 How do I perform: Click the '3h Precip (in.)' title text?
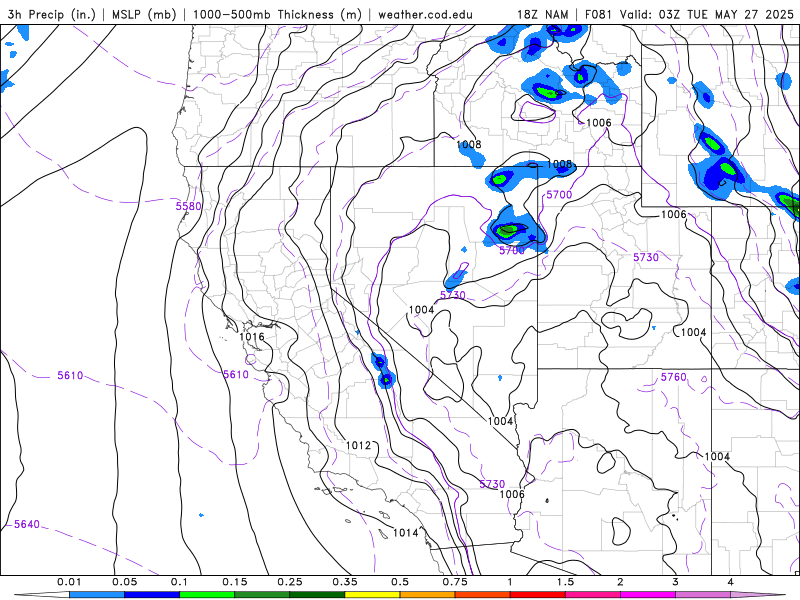click(52, 14)
